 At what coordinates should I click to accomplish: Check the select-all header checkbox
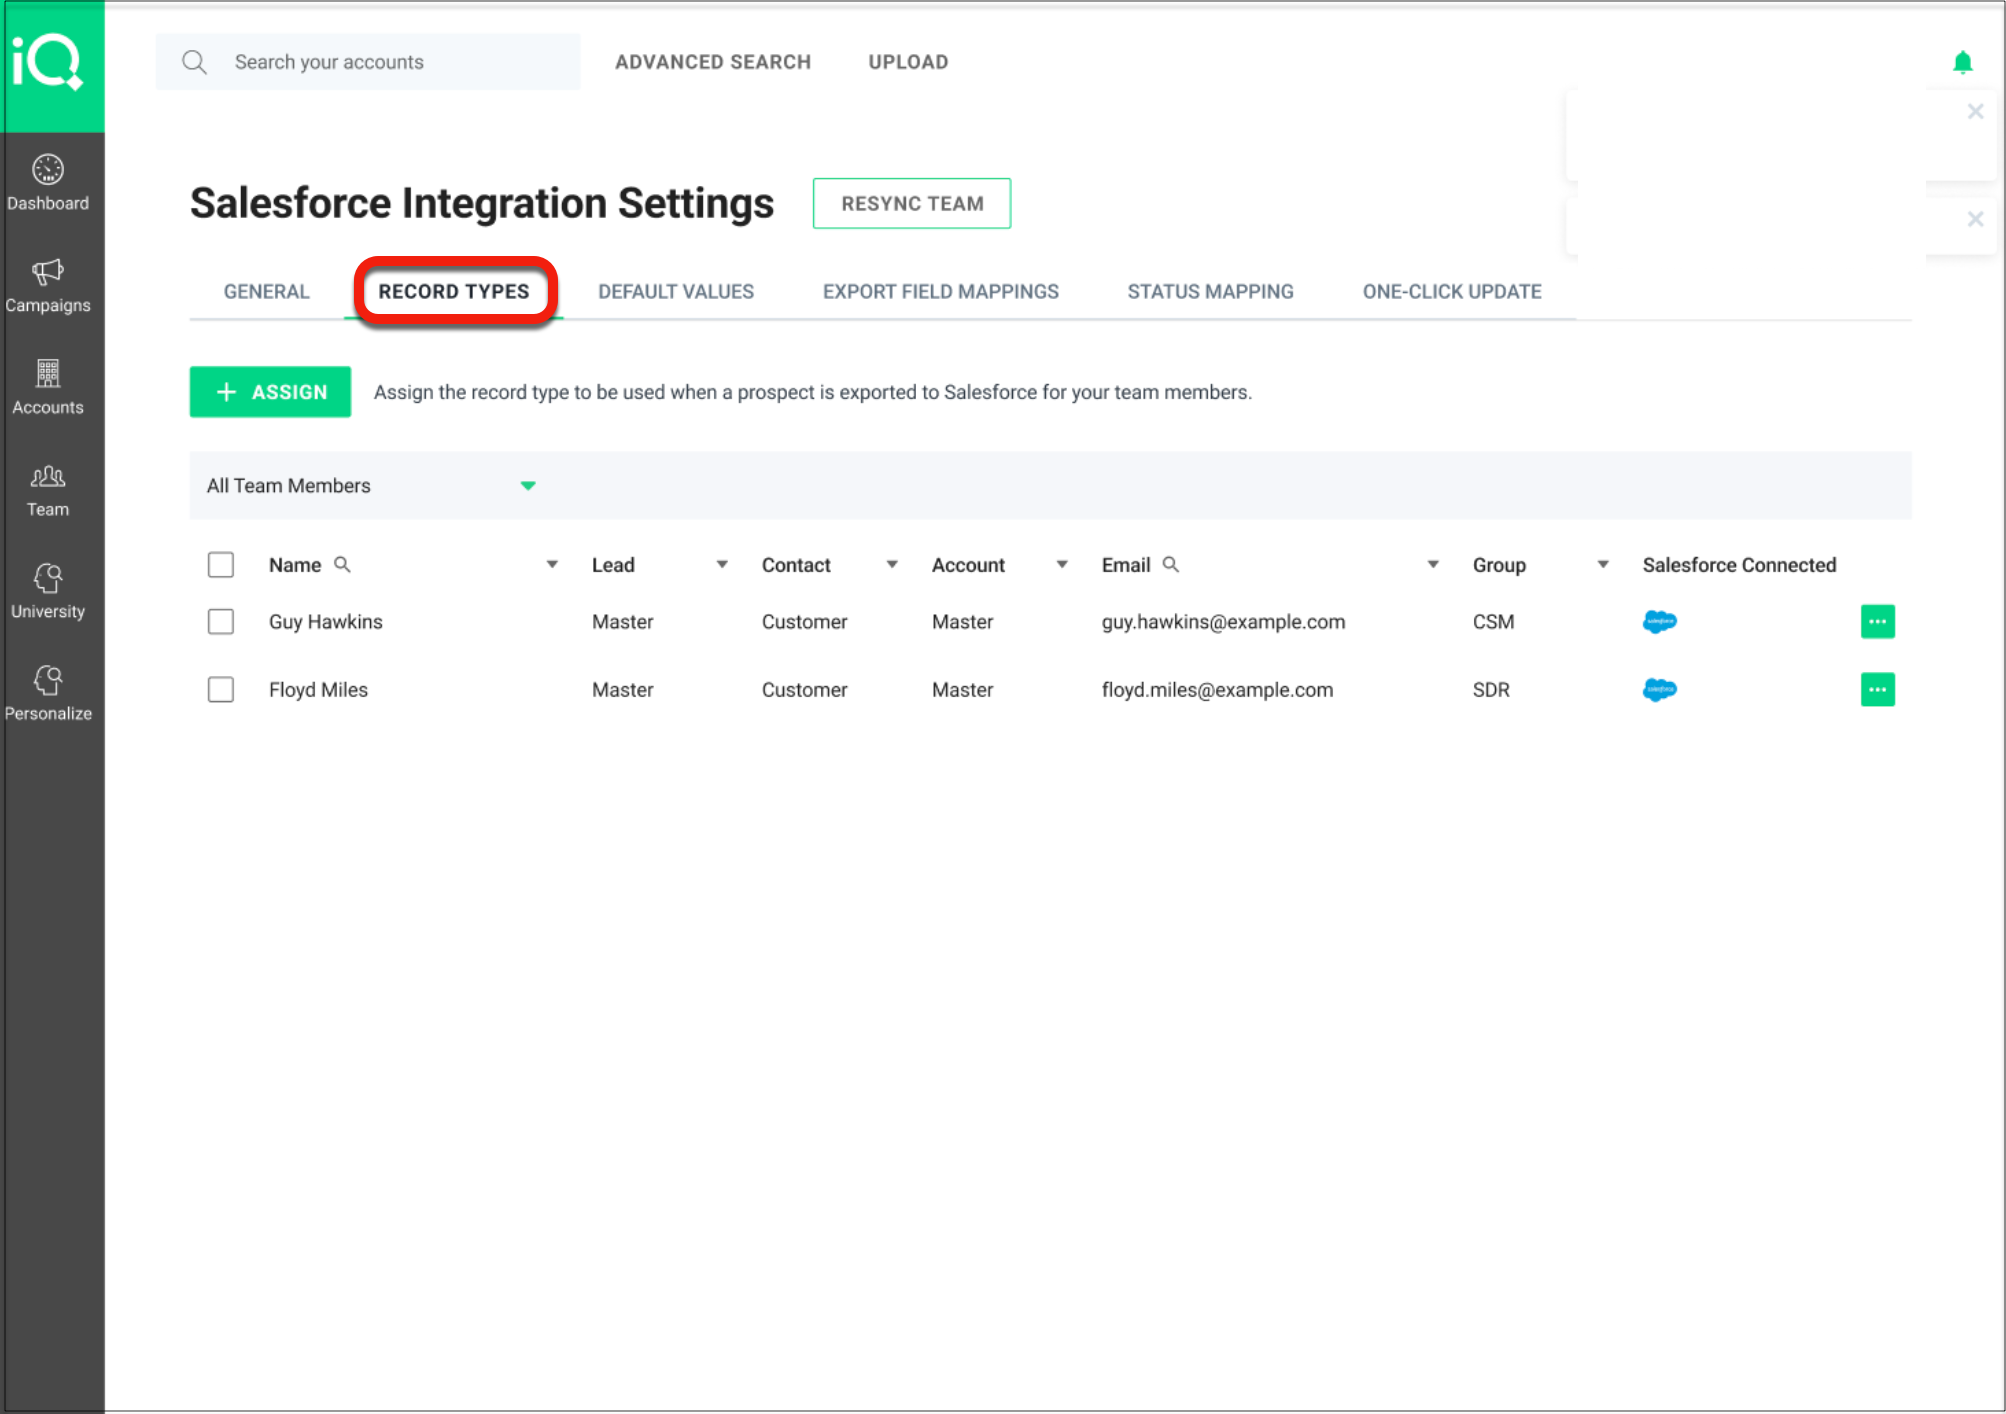point(221,565)
